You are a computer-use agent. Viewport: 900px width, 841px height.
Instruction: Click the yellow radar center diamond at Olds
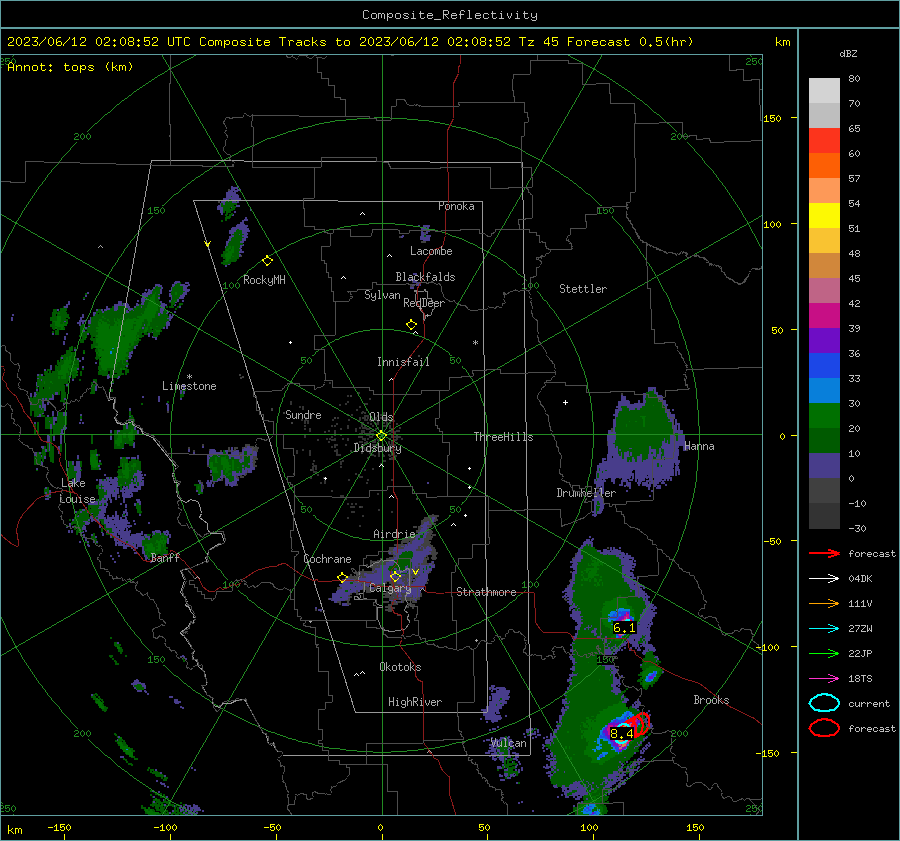click(x=381, y=436)
